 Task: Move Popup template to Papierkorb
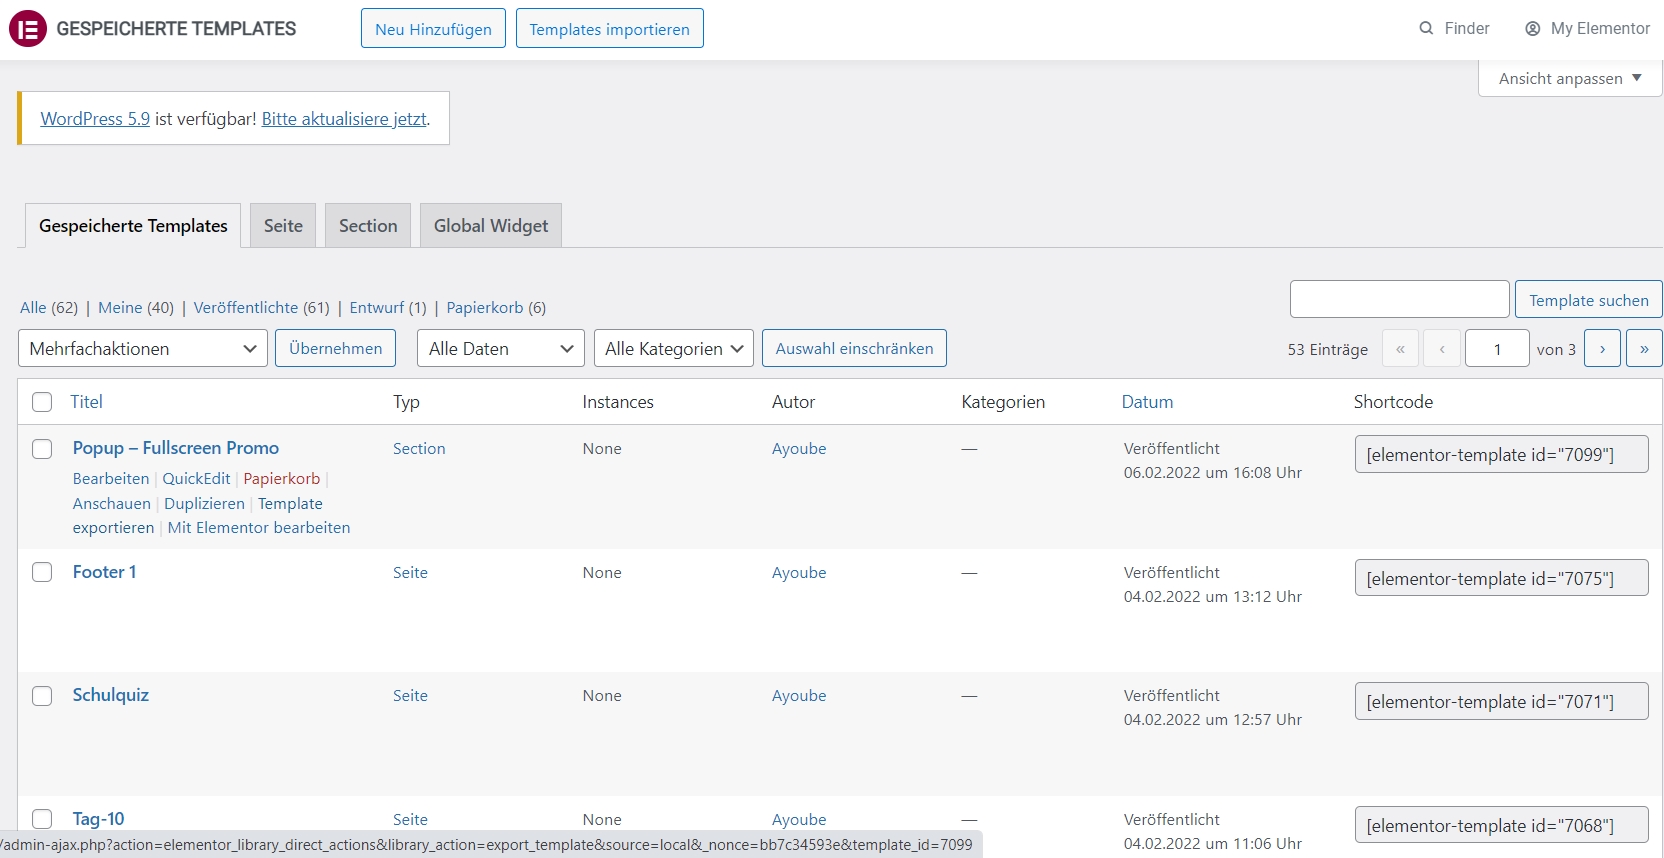pyautogui.click(x=282, y=479)
